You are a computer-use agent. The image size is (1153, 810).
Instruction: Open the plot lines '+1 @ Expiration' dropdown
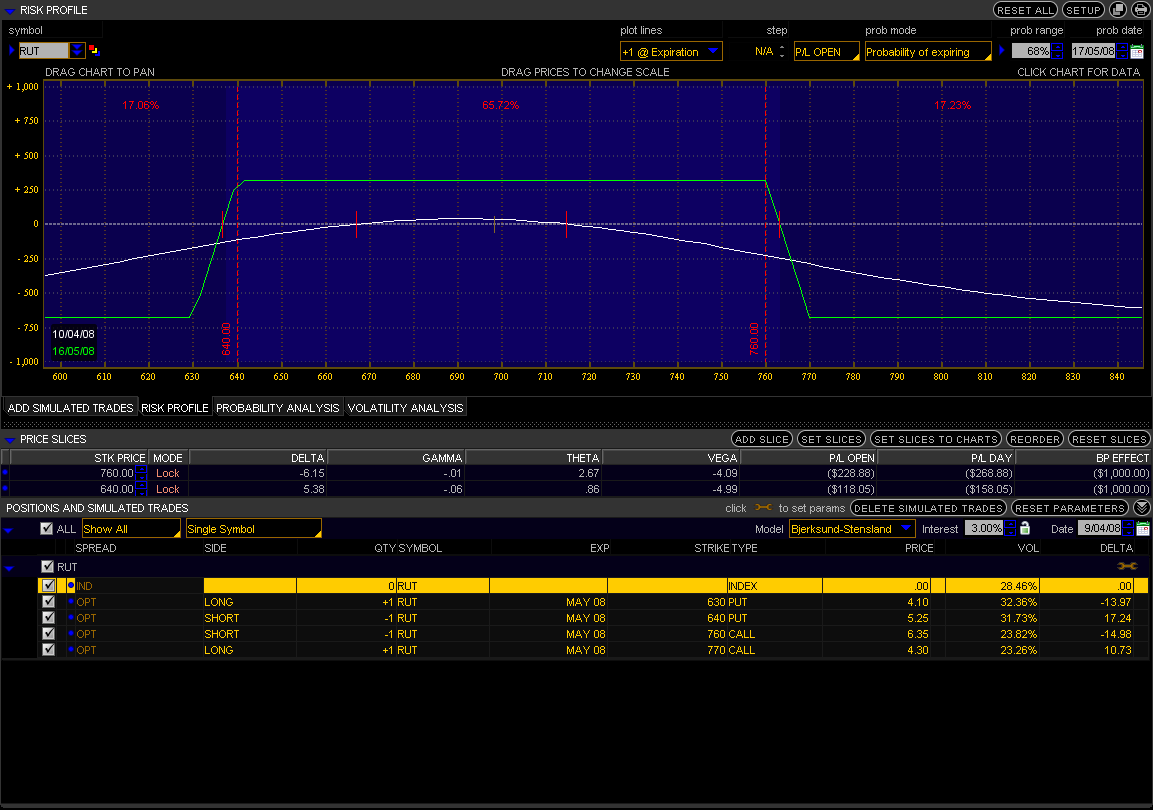[671, 51]
